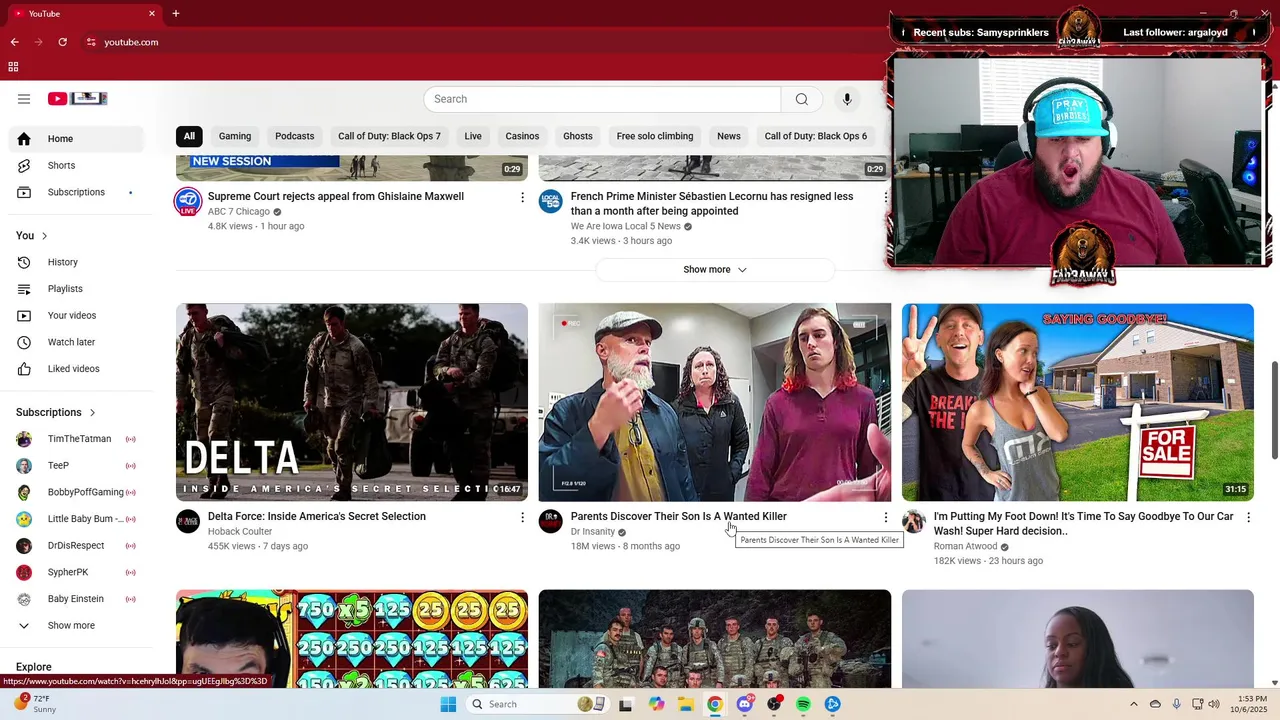Play the slot machine gems thumbnail

click(352, 639)
